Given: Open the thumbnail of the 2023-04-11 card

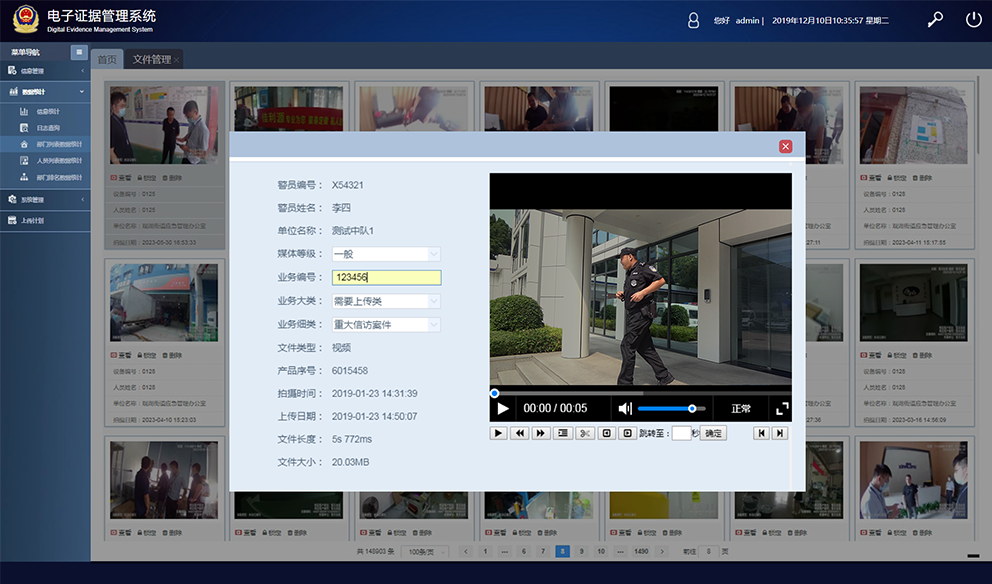Looking at the screenshot, I should [x=914, y=125].
